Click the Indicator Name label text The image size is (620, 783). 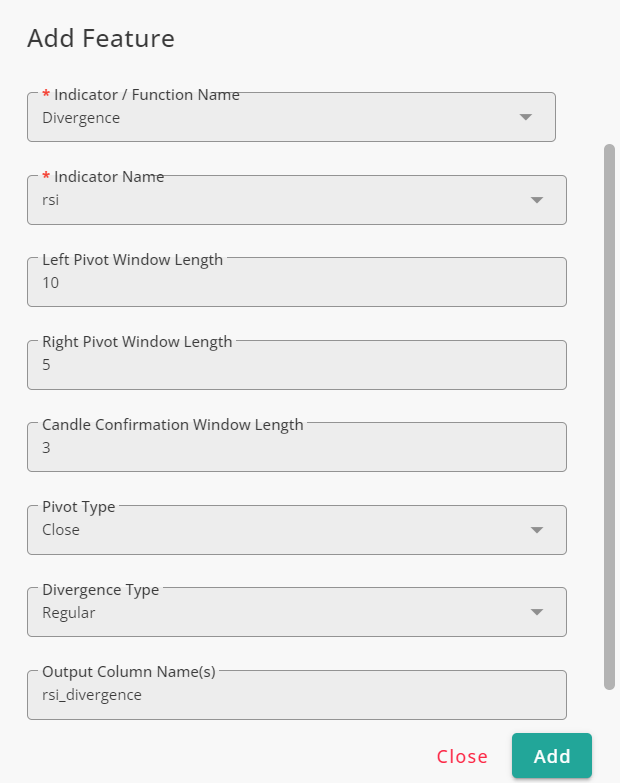(109, 177)
